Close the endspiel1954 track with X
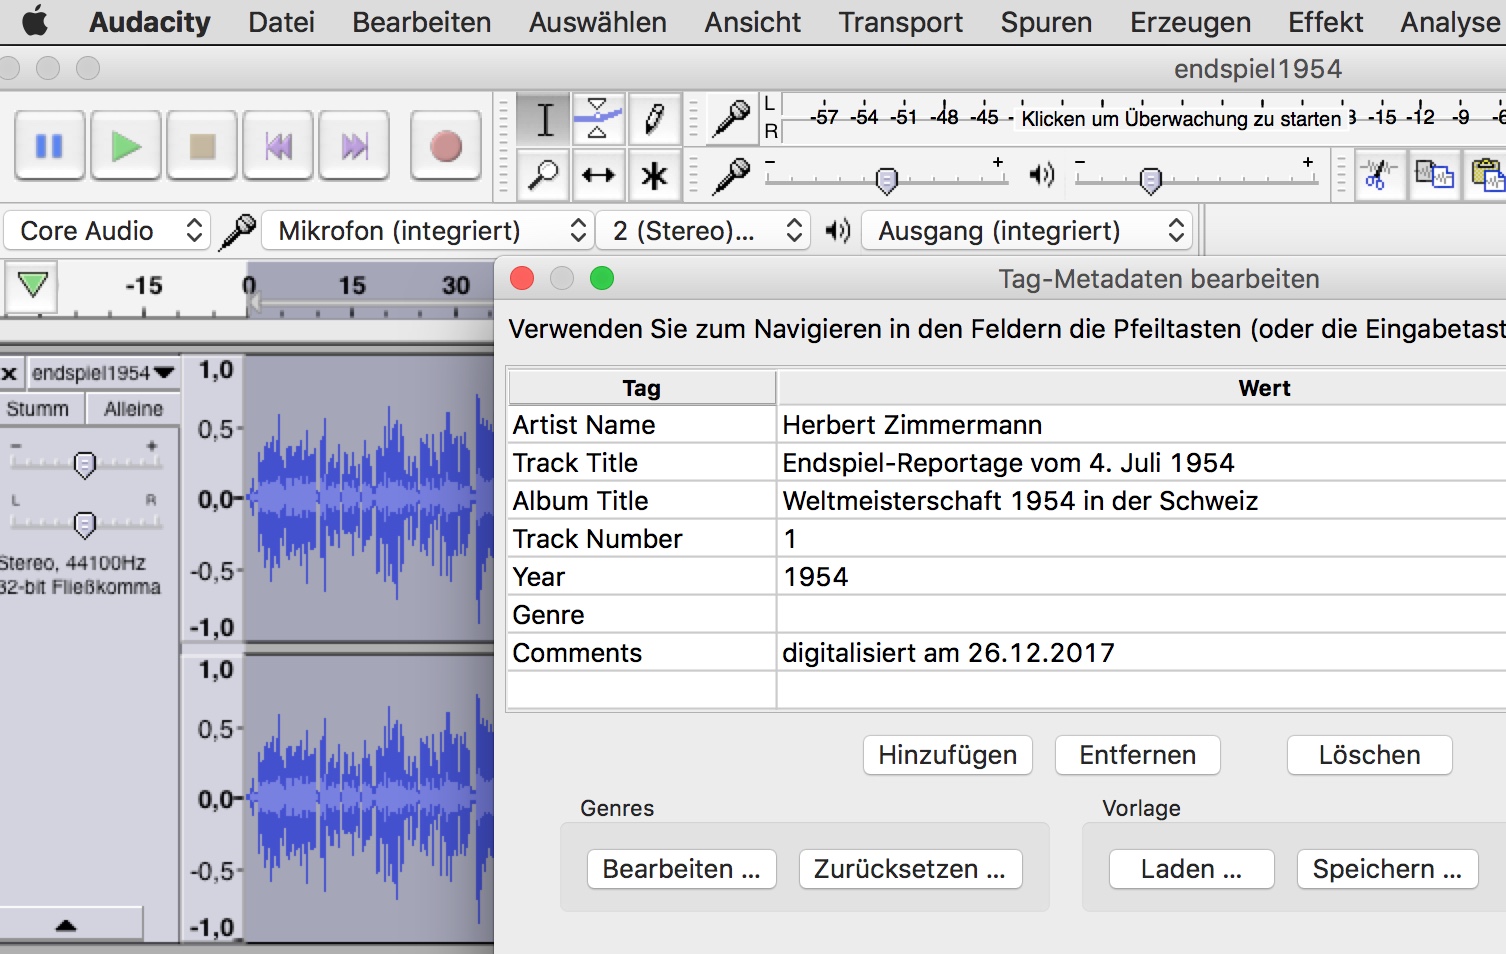This screenshot has height=954, width=1506. pyautogui.click(x=9, y=374)
